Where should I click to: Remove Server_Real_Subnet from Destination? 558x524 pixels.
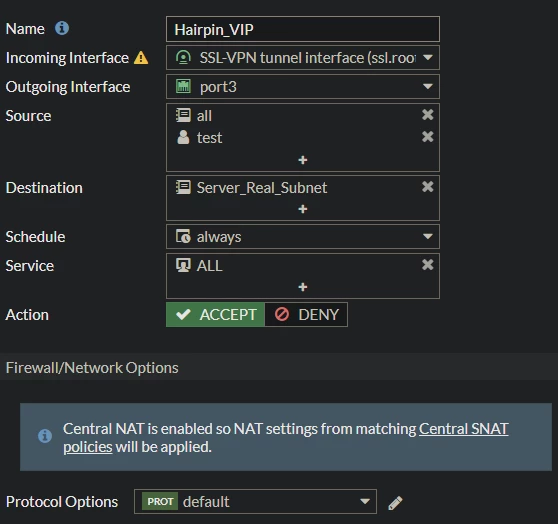pyautogui.click(x=427, y=187)
